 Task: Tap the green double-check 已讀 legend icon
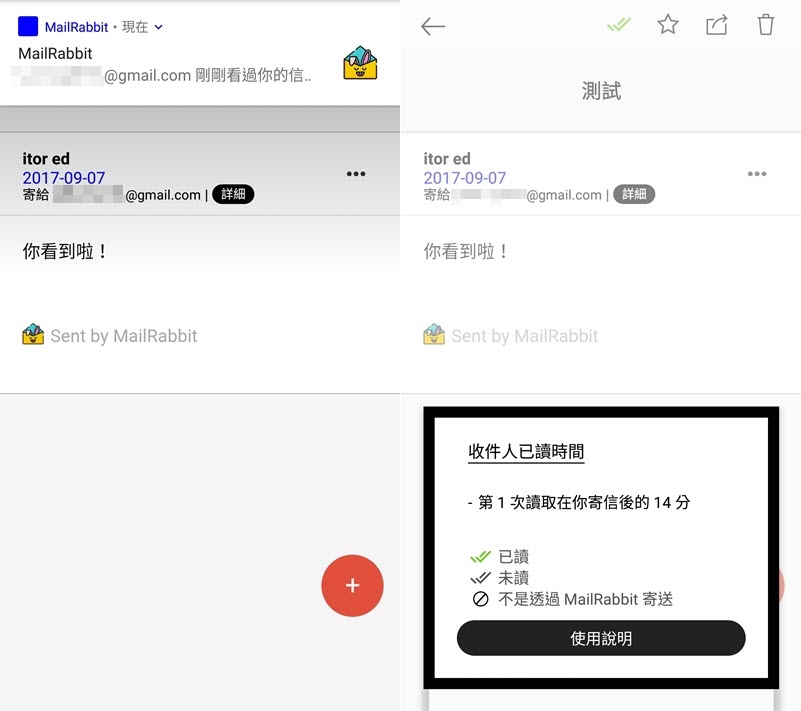point(480,556)
